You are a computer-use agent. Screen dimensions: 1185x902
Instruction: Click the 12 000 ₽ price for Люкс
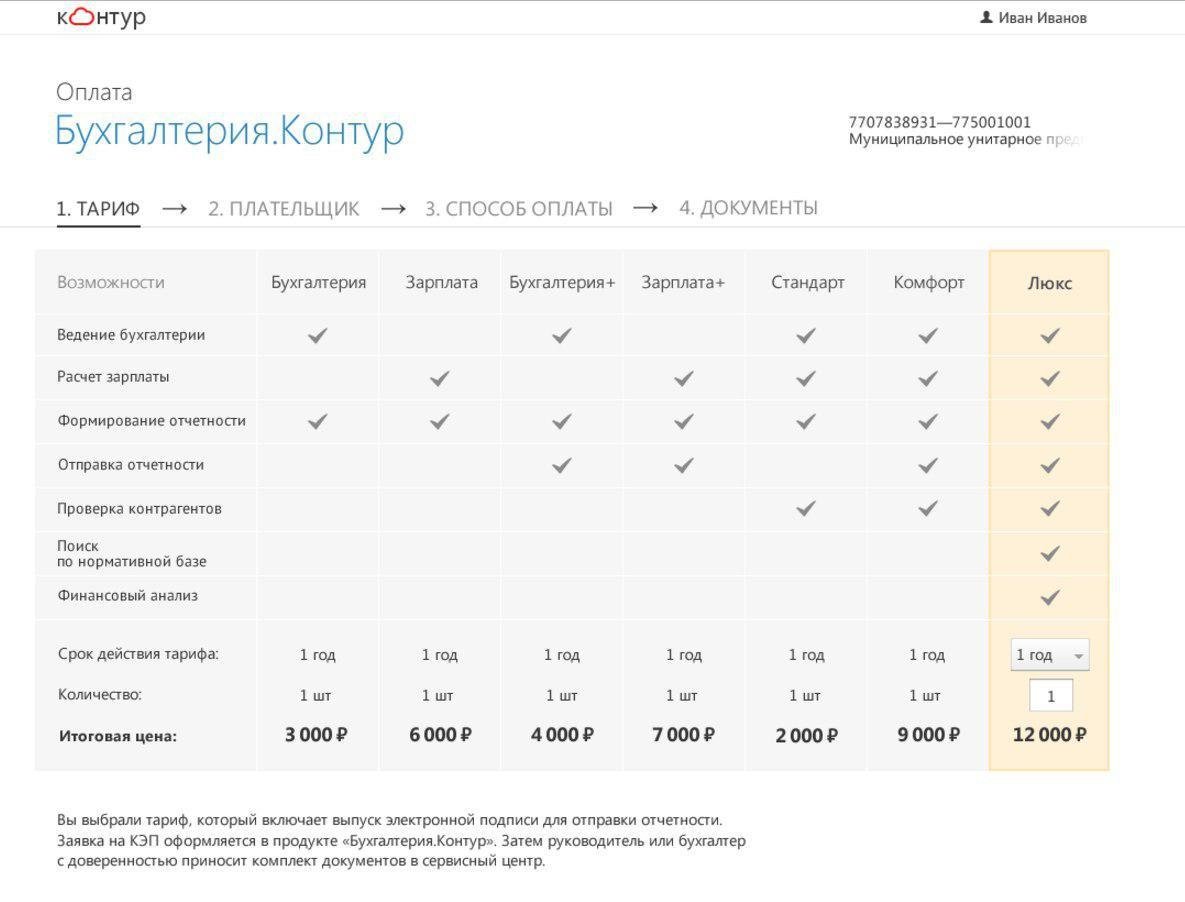1050,734
